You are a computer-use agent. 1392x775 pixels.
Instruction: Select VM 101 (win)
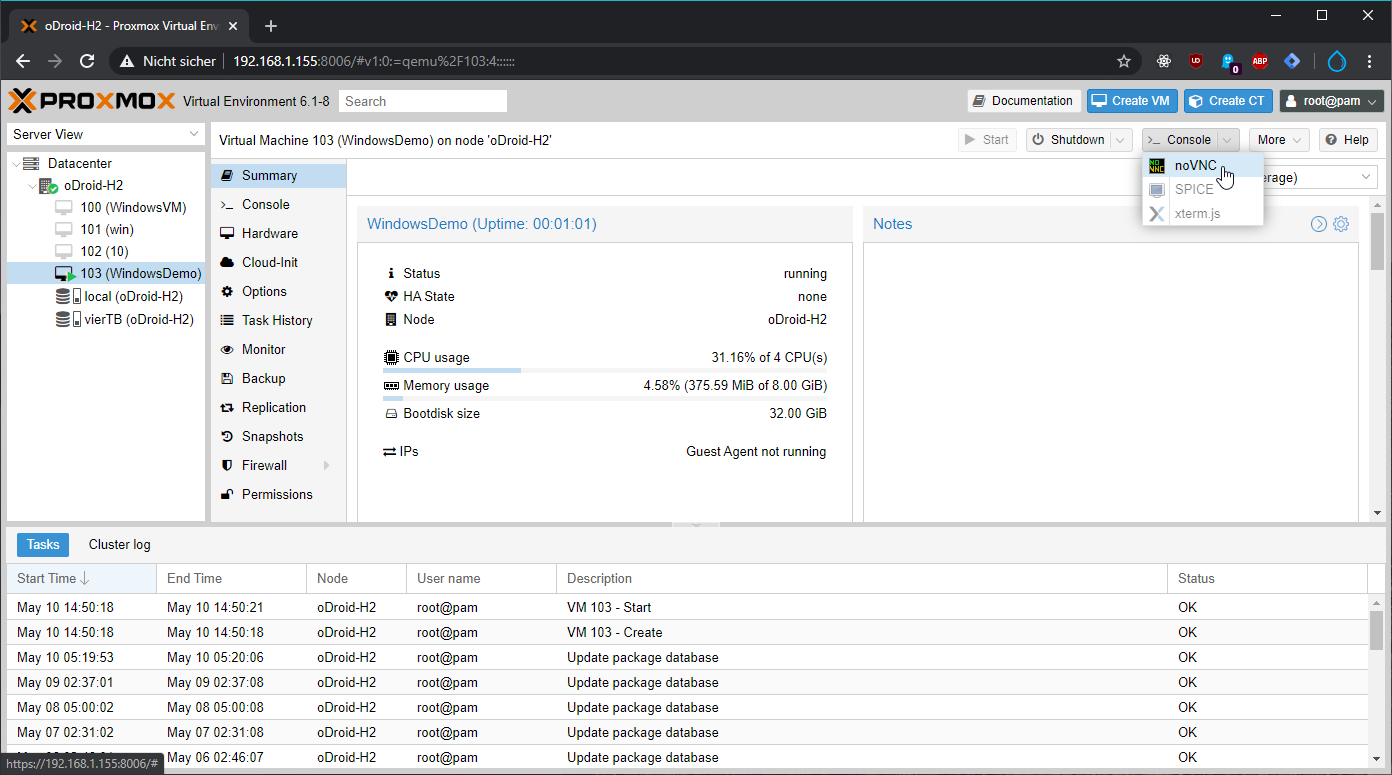click(107, 230)
